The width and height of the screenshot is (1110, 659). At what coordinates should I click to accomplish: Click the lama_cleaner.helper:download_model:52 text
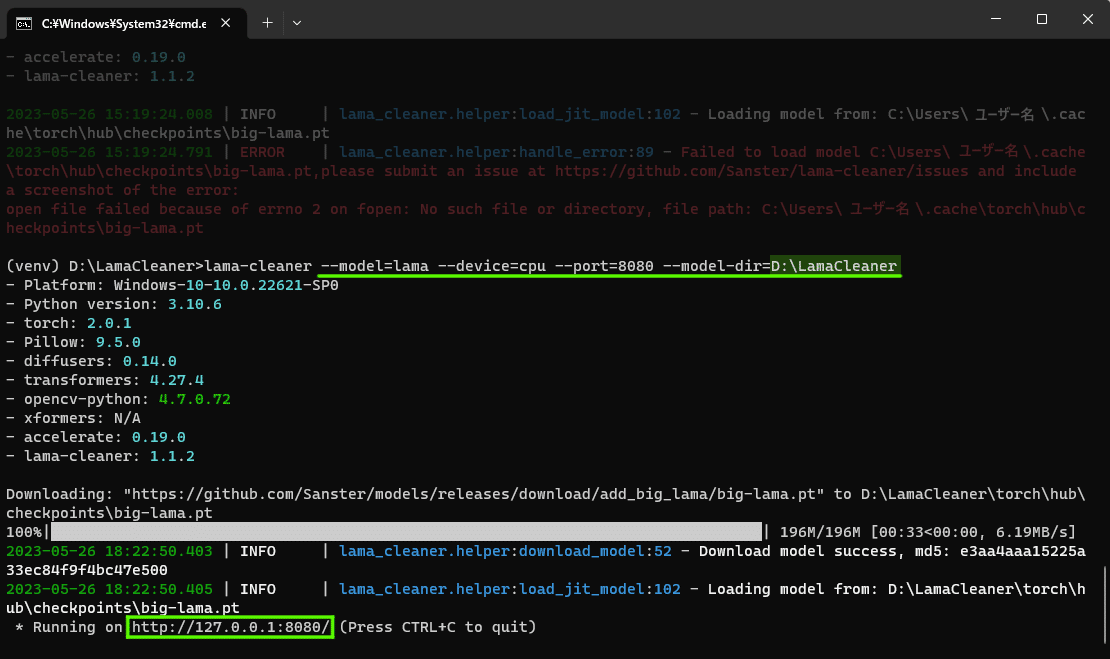click(x=505, y=551)
